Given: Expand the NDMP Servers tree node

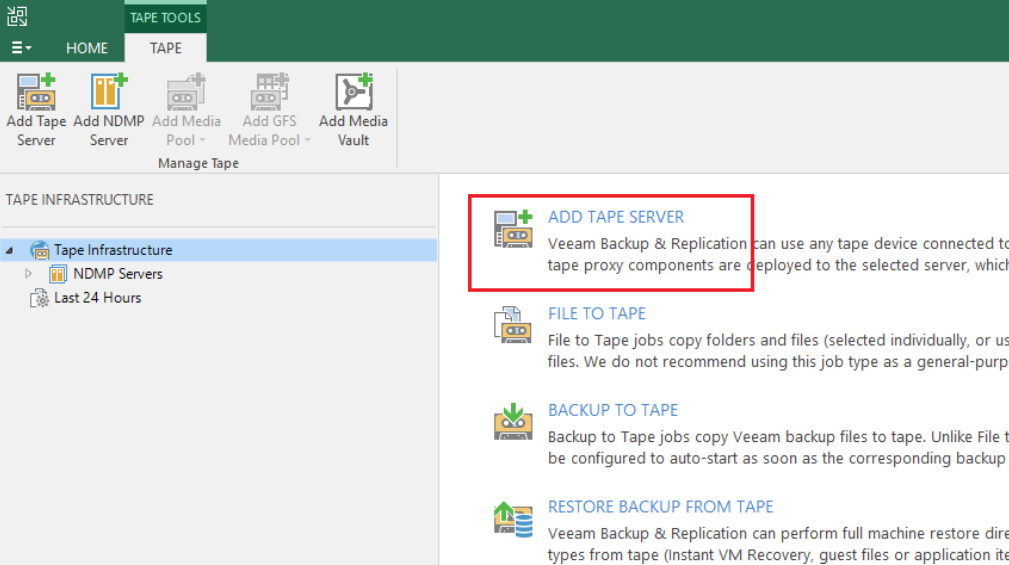Looking at the screenshot, I should coord(28,273).
